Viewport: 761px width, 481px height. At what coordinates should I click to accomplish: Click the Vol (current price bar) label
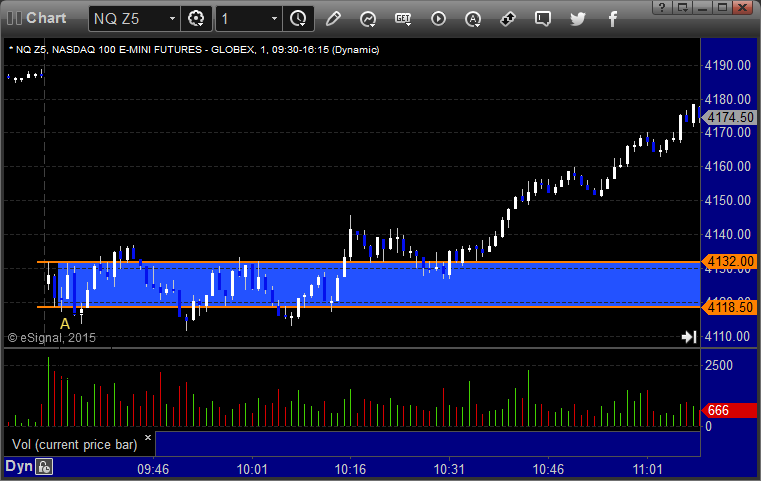74,444
